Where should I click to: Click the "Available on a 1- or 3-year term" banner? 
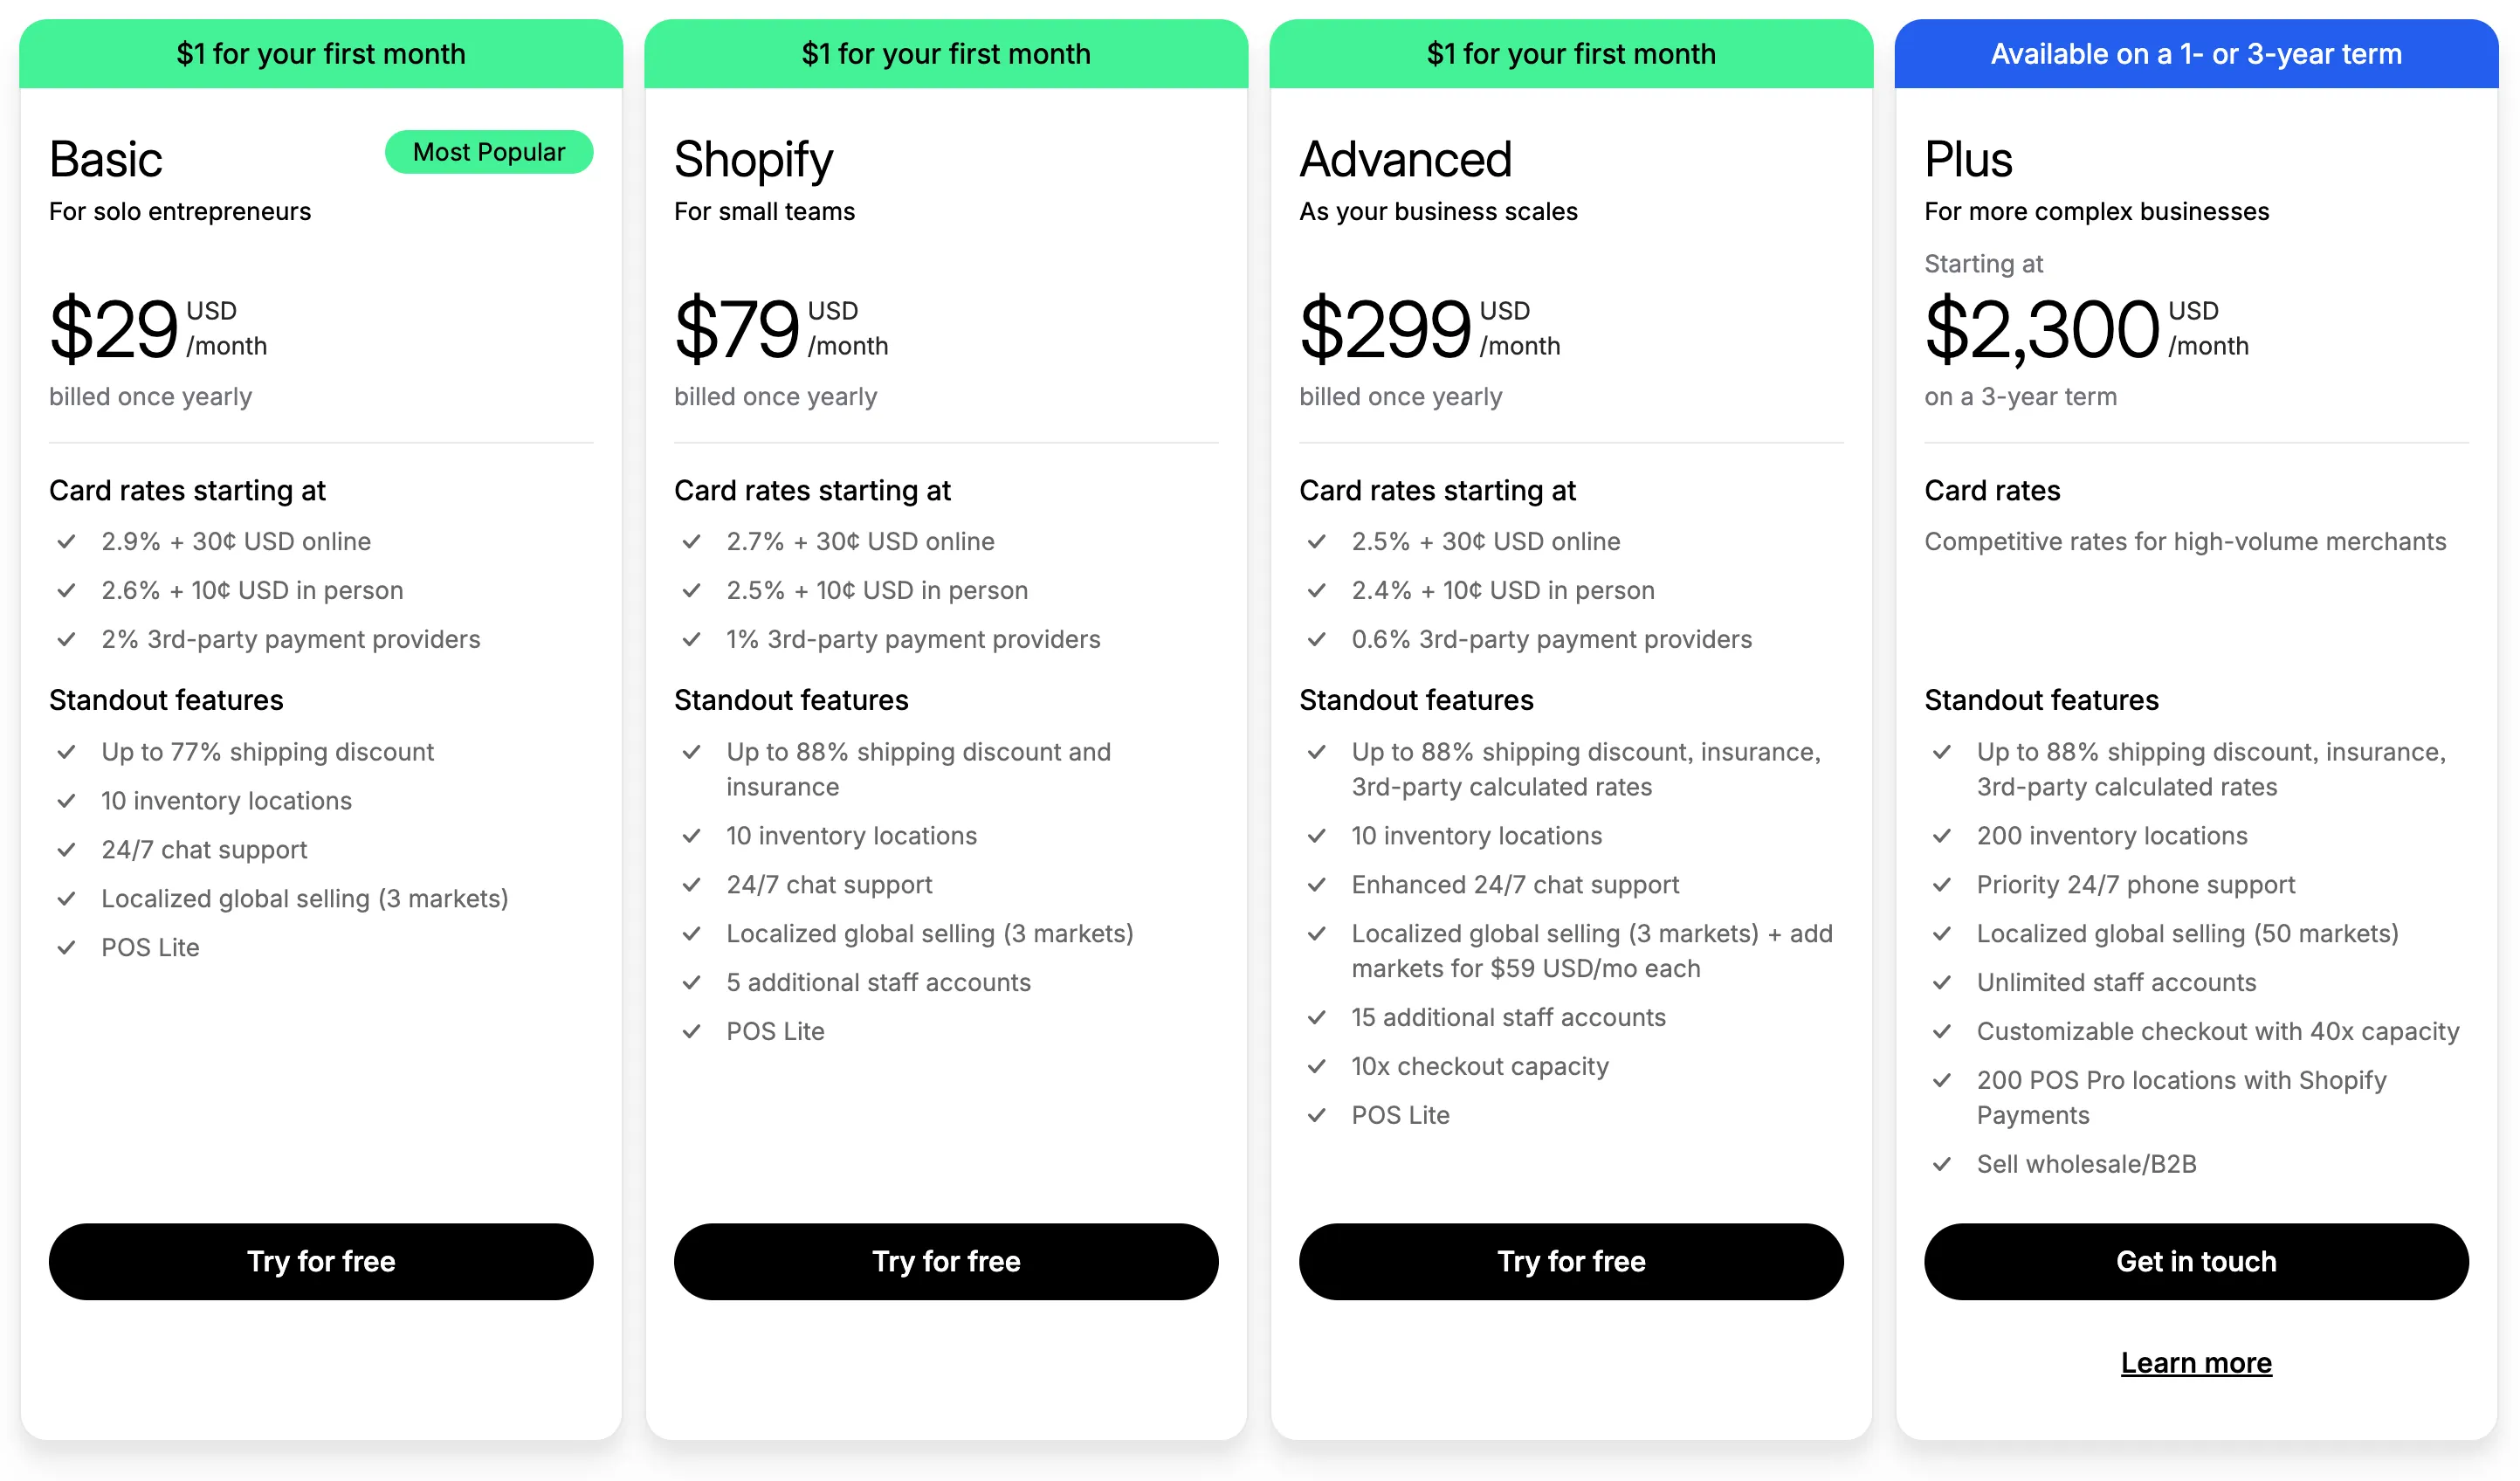[x=2196, y=53]
